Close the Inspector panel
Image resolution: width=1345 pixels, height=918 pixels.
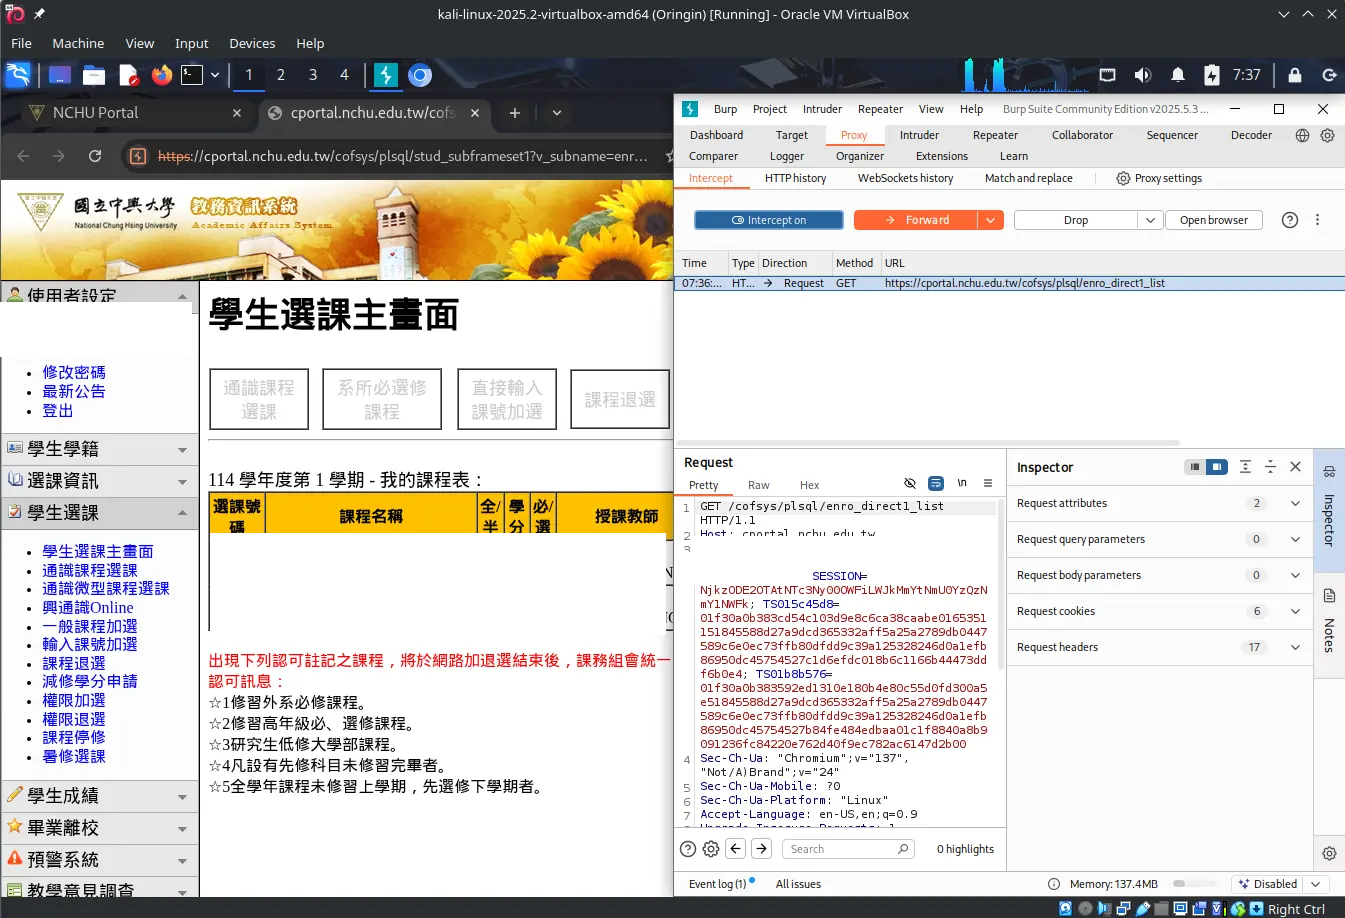[1295, 467]
